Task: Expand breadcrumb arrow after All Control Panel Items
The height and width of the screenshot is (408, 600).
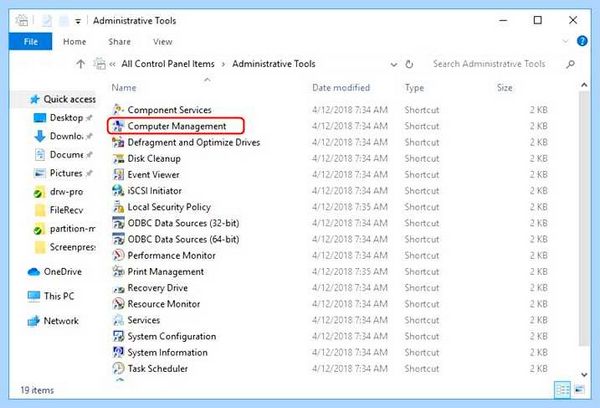Action: [223, 64]
